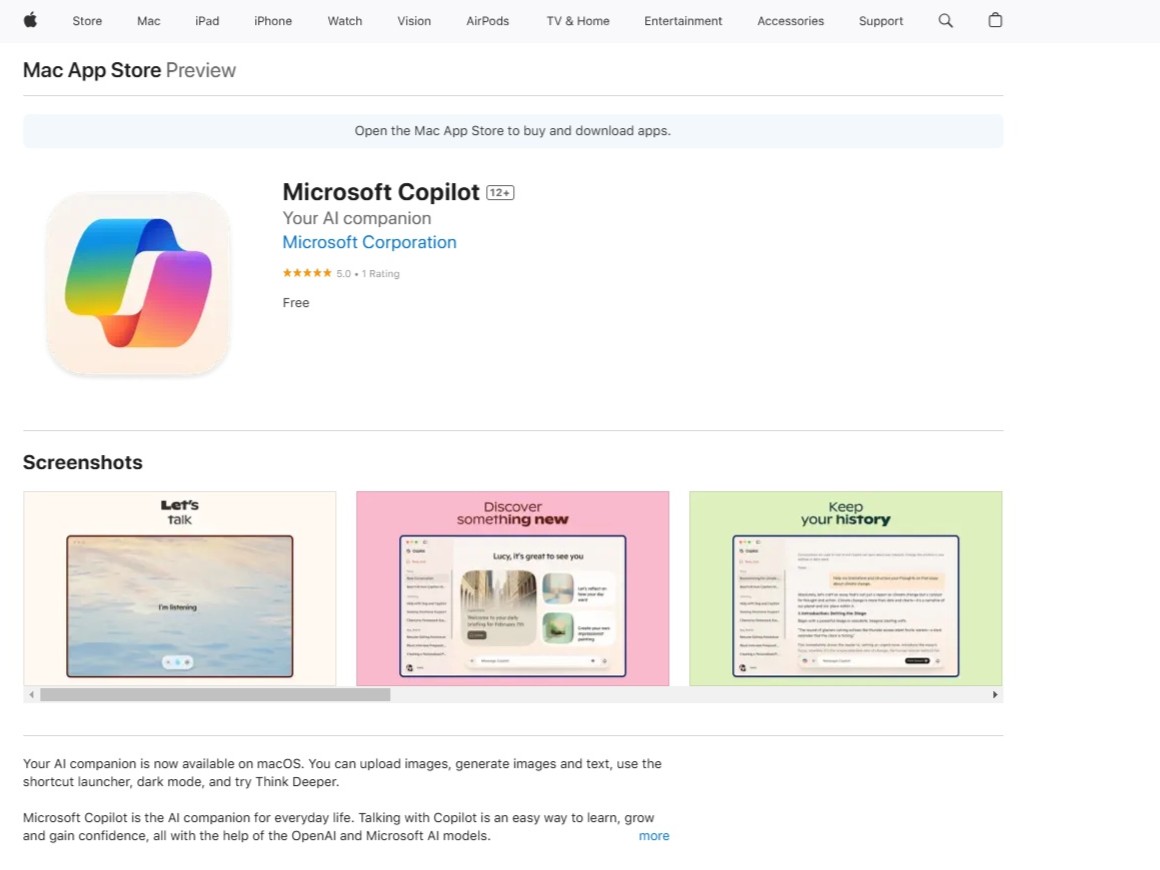Image resolution: width=1160 pixels, height=870 pixels.
Task: Click the Your AI companion subtitle
Action: [357, 218]
